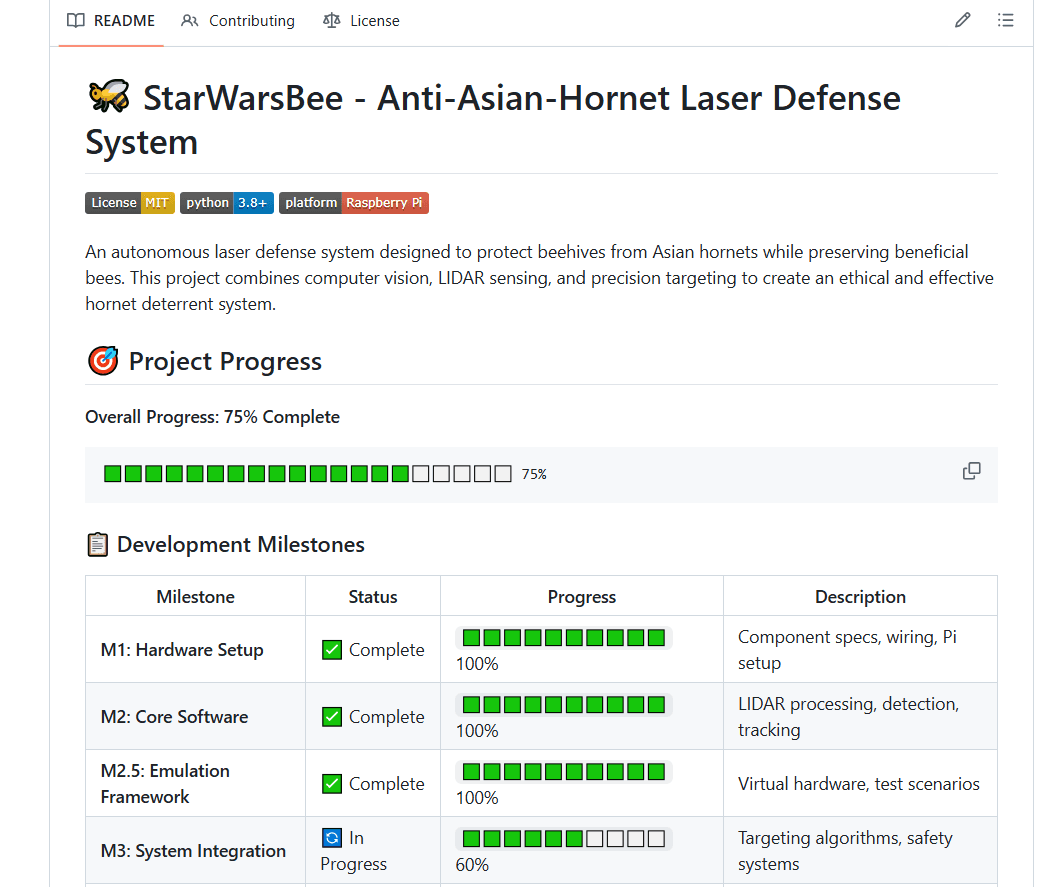Open the outline icon at top right
This screenshot has height=887, width=1062.
(x=1005, y=20)
